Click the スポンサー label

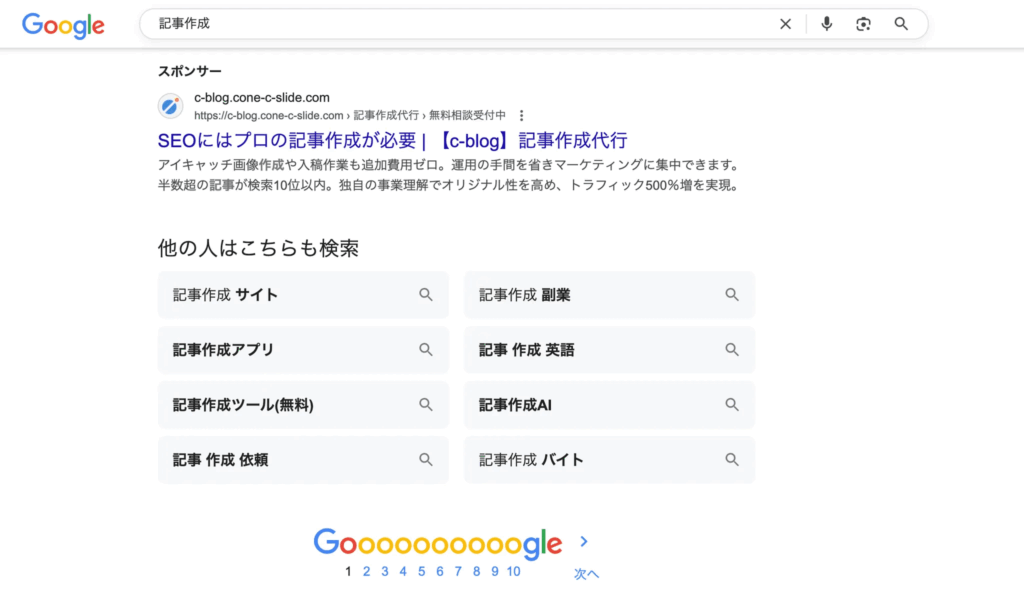(189, 71)
